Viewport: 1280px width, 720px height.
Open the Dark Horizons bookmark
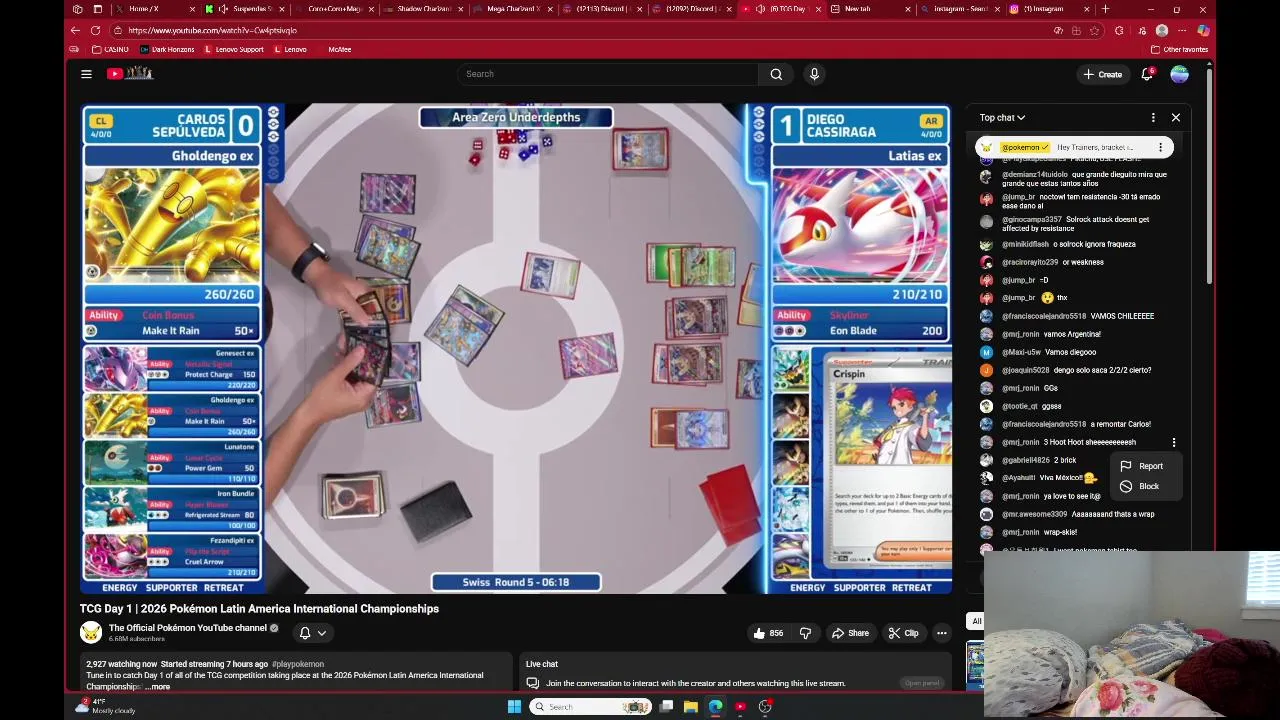[167, 49]
